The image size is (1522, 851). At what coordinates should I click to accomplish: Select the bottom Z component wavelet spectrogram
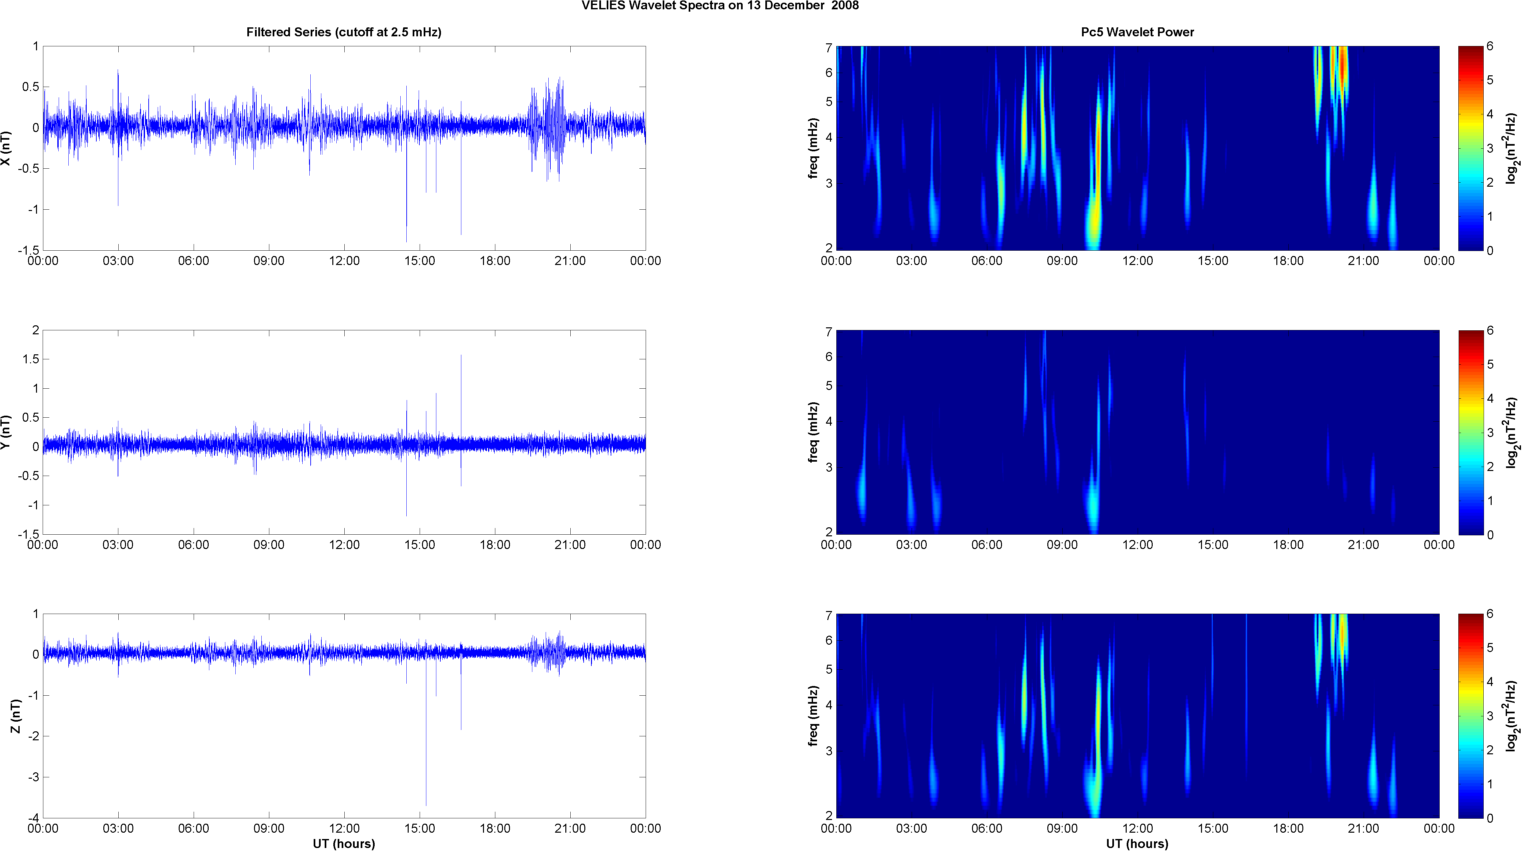pyautogui.click(x=1137, y=716)
